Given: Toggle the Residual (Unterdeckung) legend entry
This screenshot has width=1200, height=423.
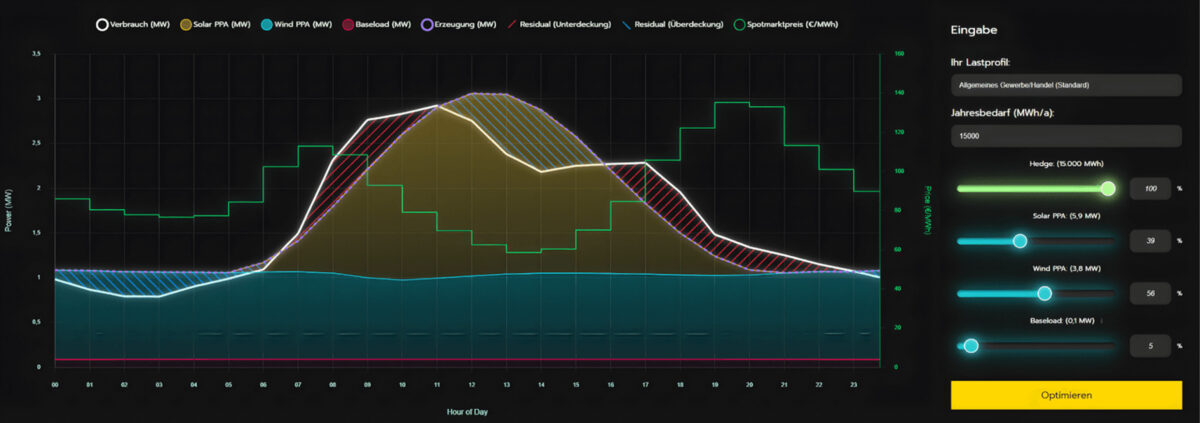Looking at the screenshot, I should [x=560, y=24].
